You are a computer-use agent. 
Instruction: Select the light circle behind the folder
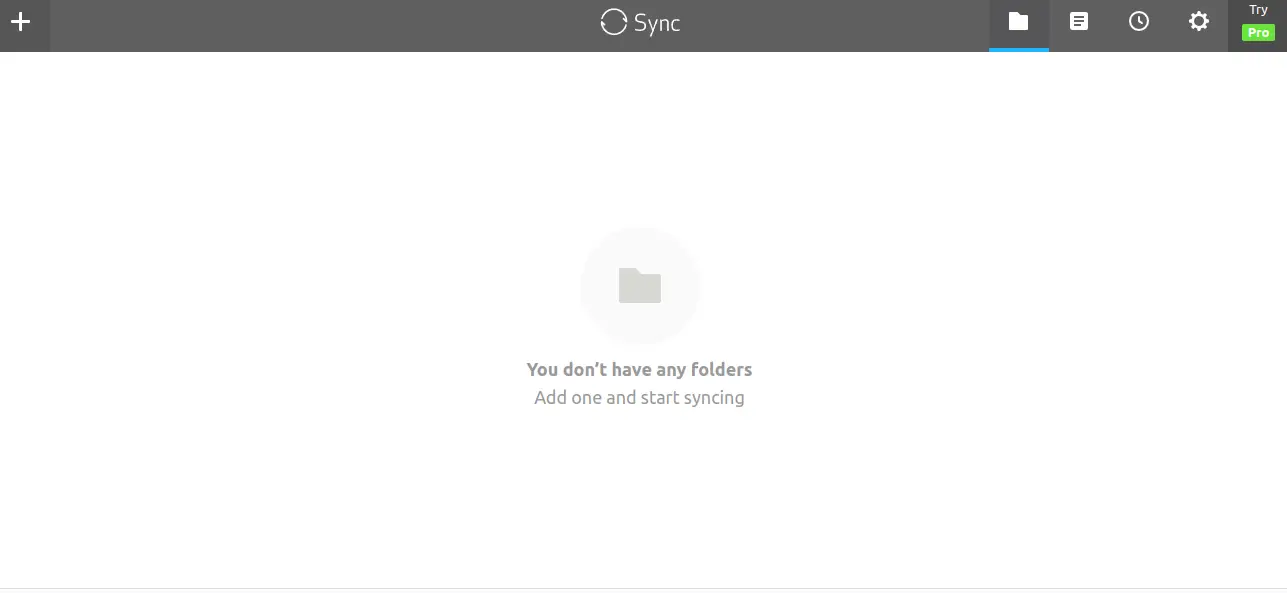(x=640, y=286)
